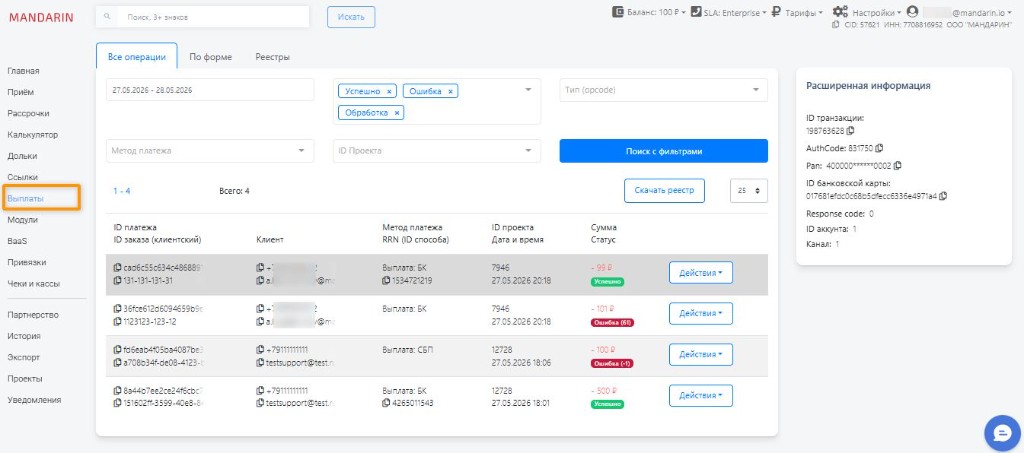Image resolution: width=1024 pixels, height=453 pixels.
Task: Switch to the Реестры tab
Action: pos(272,57)
